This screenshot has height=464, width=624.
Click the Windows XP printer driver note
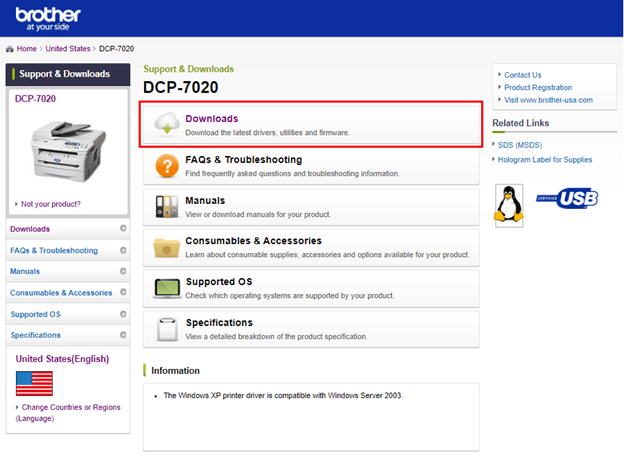[283, 396]
